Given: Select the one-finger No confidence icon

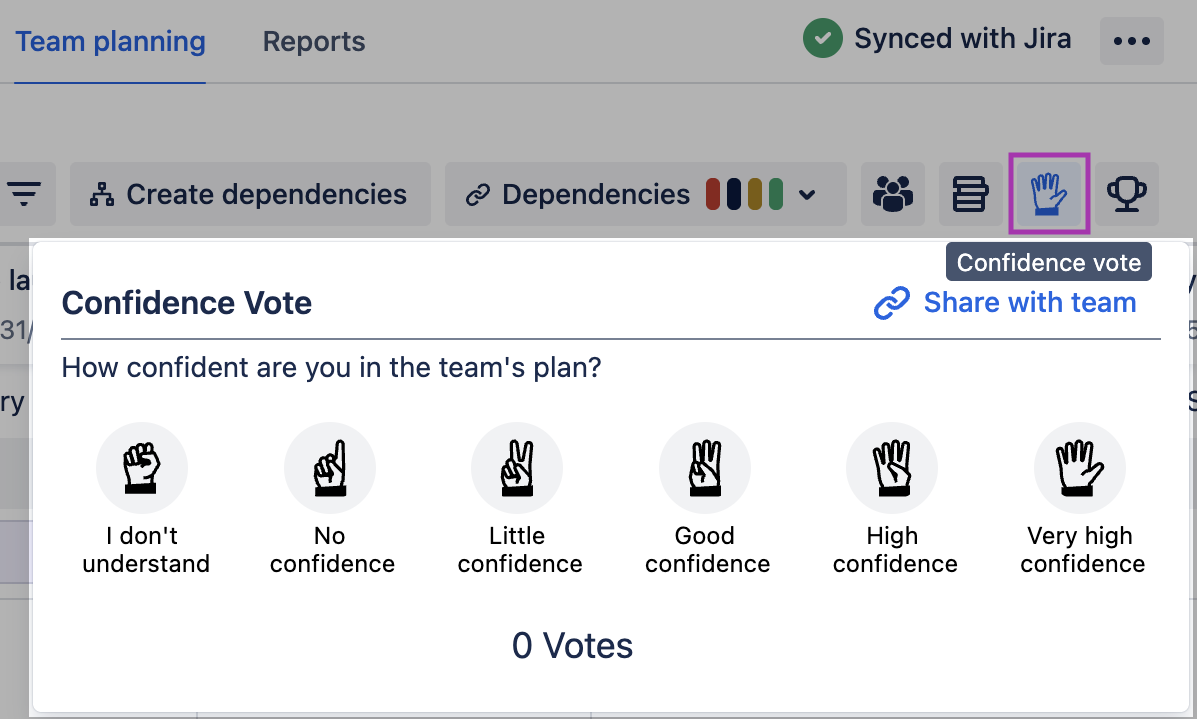Looking at the screenshot, I should 330,468.
